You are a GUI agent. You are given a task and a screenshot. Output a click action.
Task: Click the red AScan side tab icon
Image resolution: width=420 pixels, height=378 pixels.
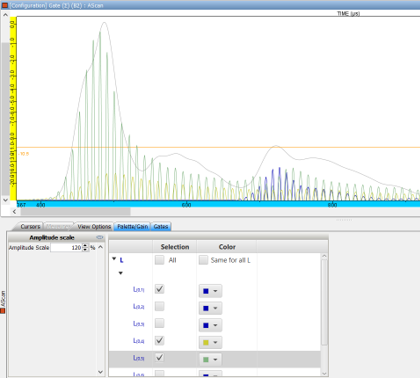click(x=3, y=311)
